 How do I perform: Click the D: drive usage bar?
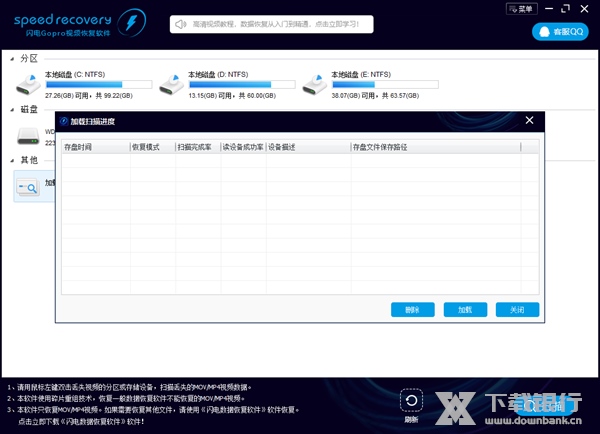click(x=242, y=85)
